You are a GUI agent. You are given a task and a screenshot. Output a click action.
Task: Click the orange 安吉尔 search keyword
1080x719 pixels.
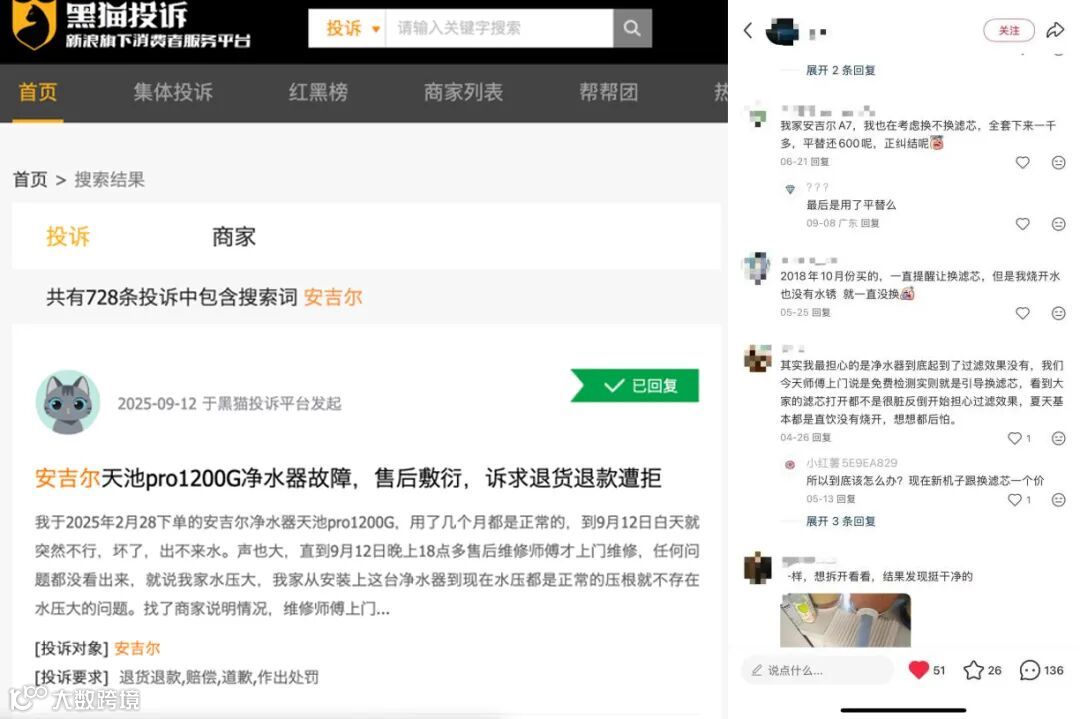333,298
